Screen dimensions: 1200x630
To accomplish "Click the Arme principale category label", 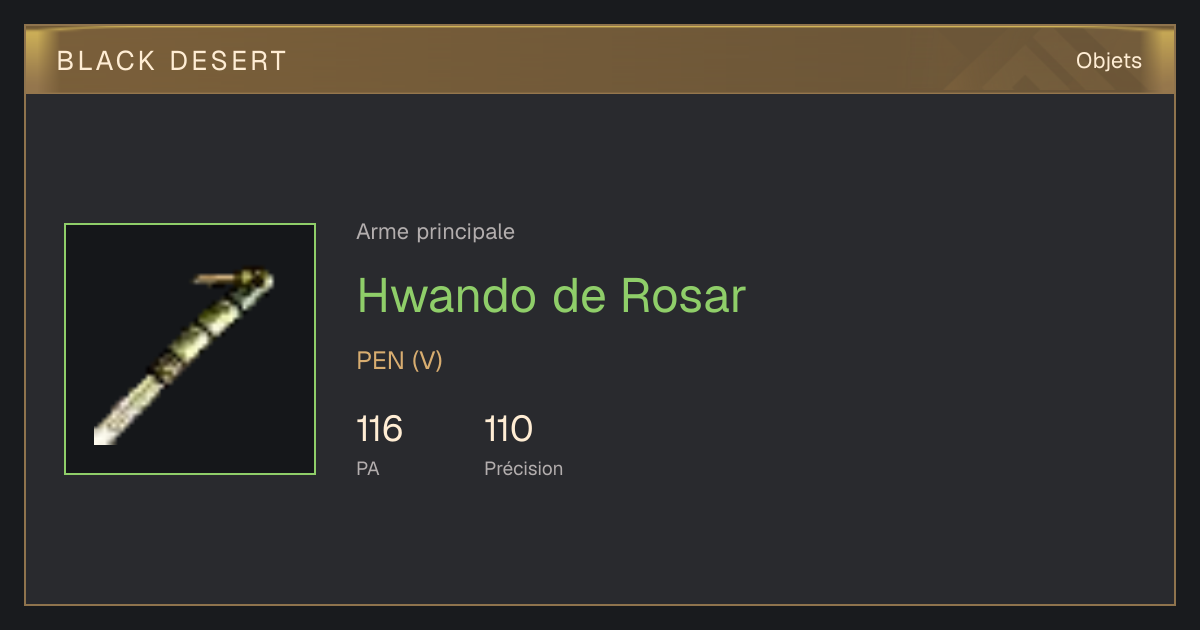I will click(x=435, y=232).
